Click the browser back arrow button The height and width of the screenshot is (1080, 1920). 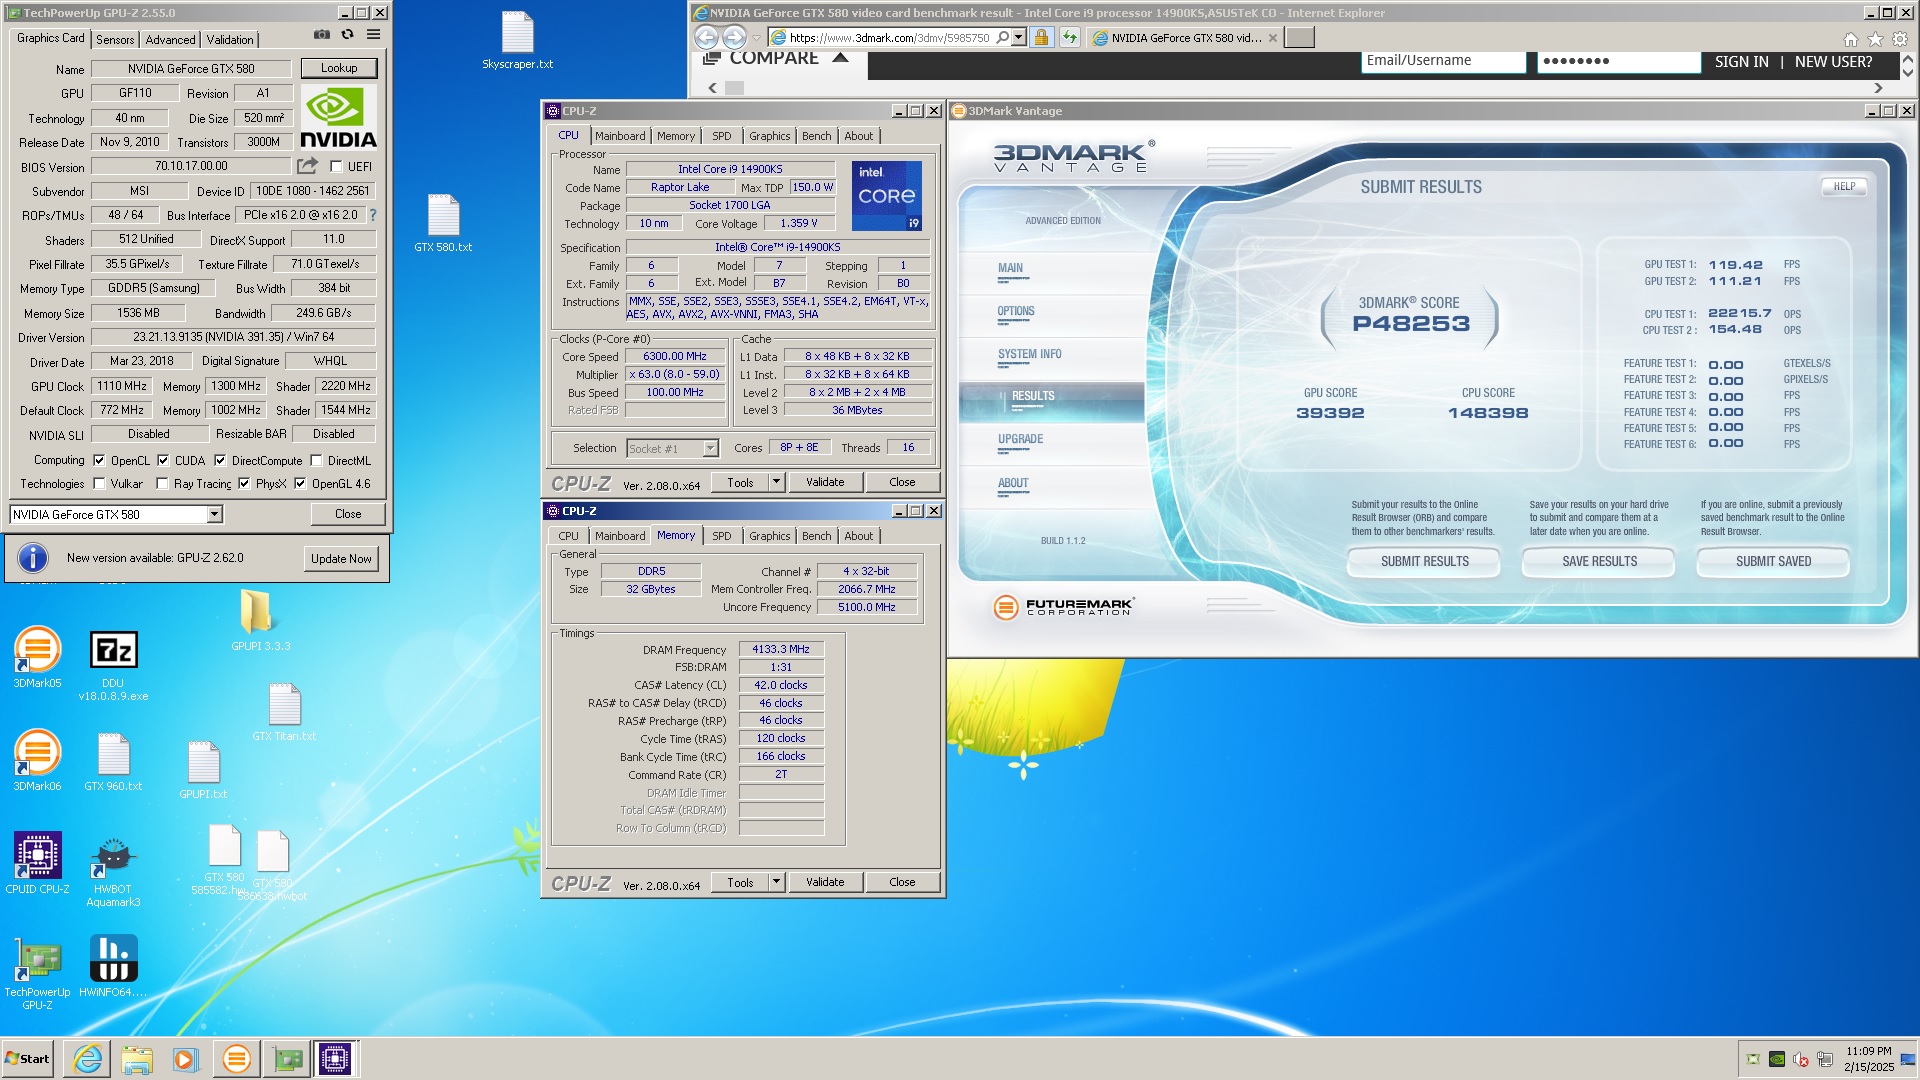click(706, 37)
